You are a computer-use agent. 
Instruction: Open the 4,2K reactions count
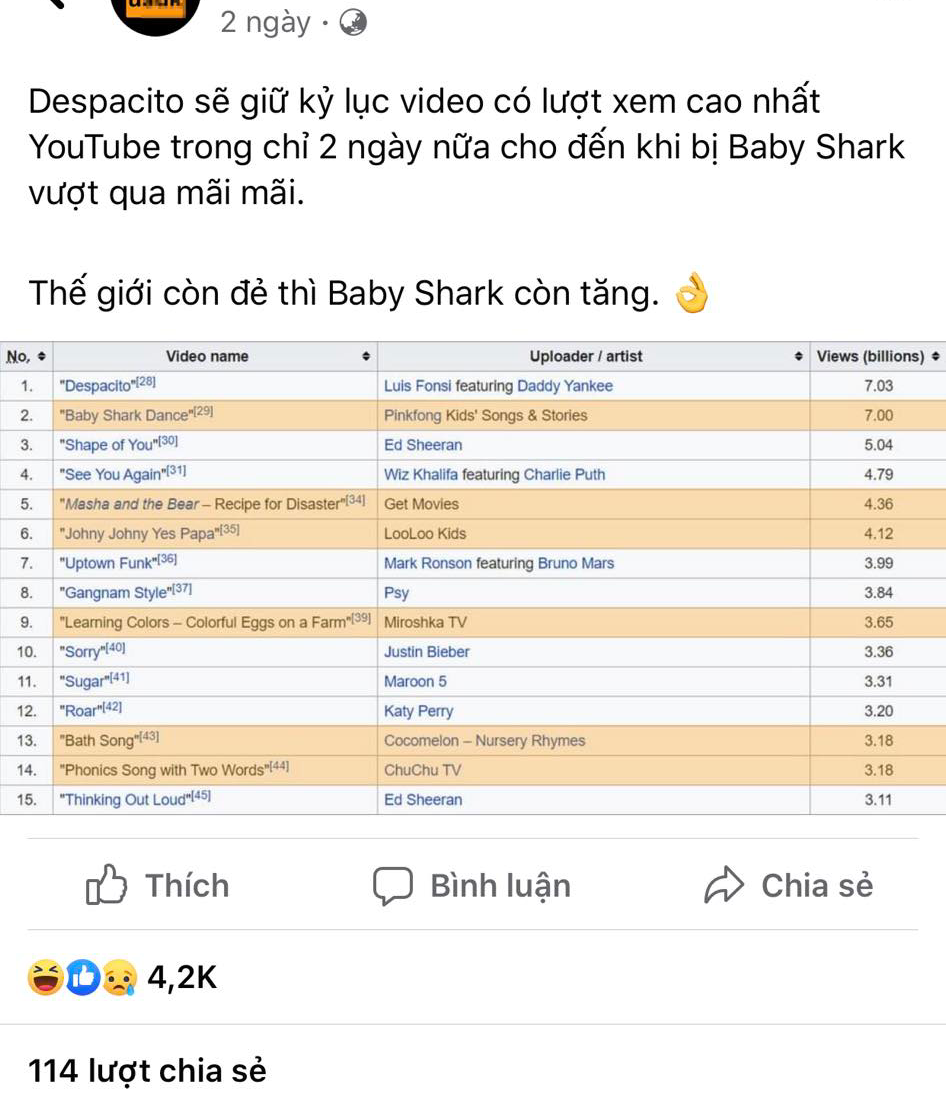click(x=182, y=977)
